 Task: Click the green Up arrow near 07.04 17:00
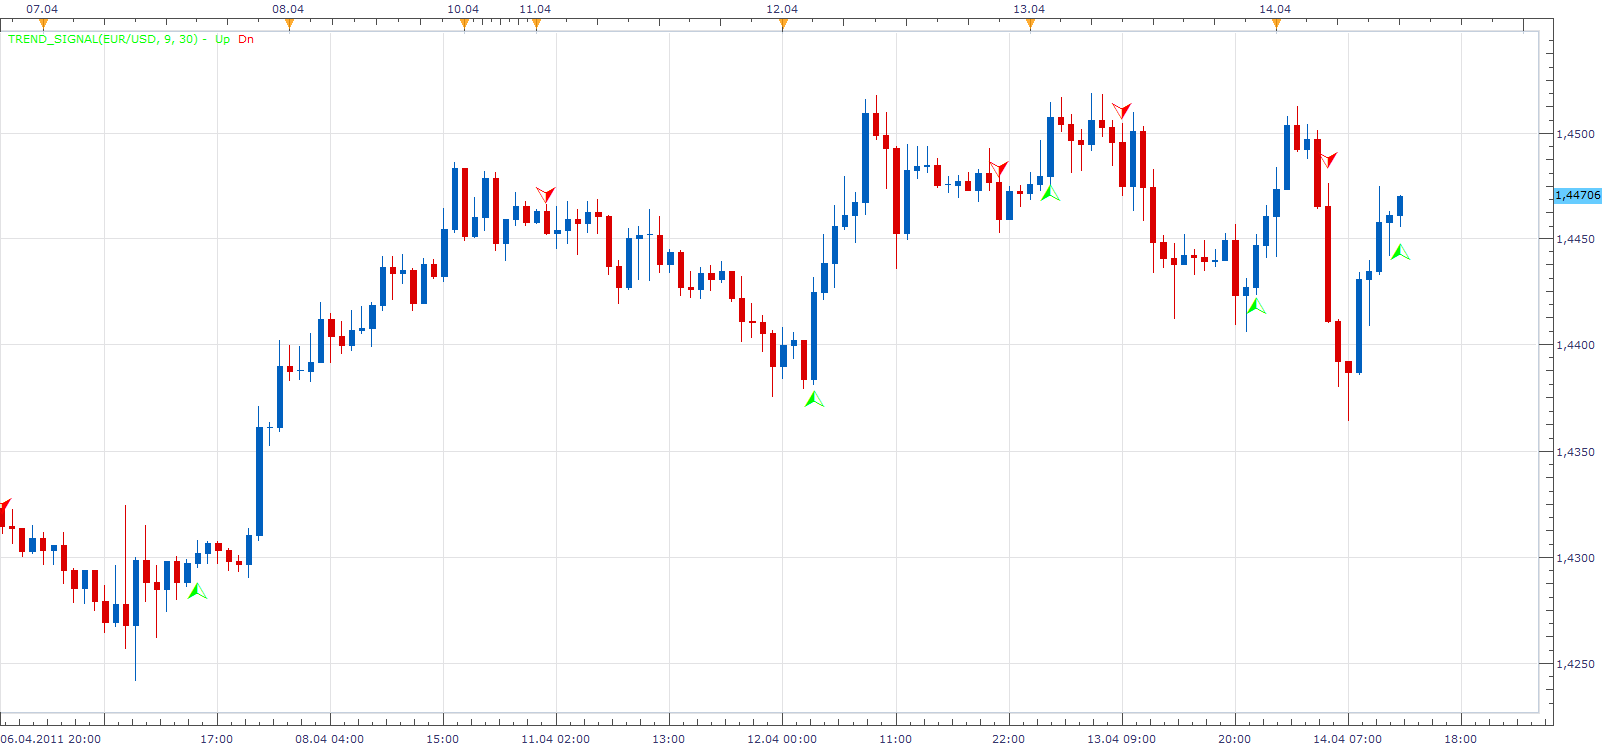pos(197,591)
